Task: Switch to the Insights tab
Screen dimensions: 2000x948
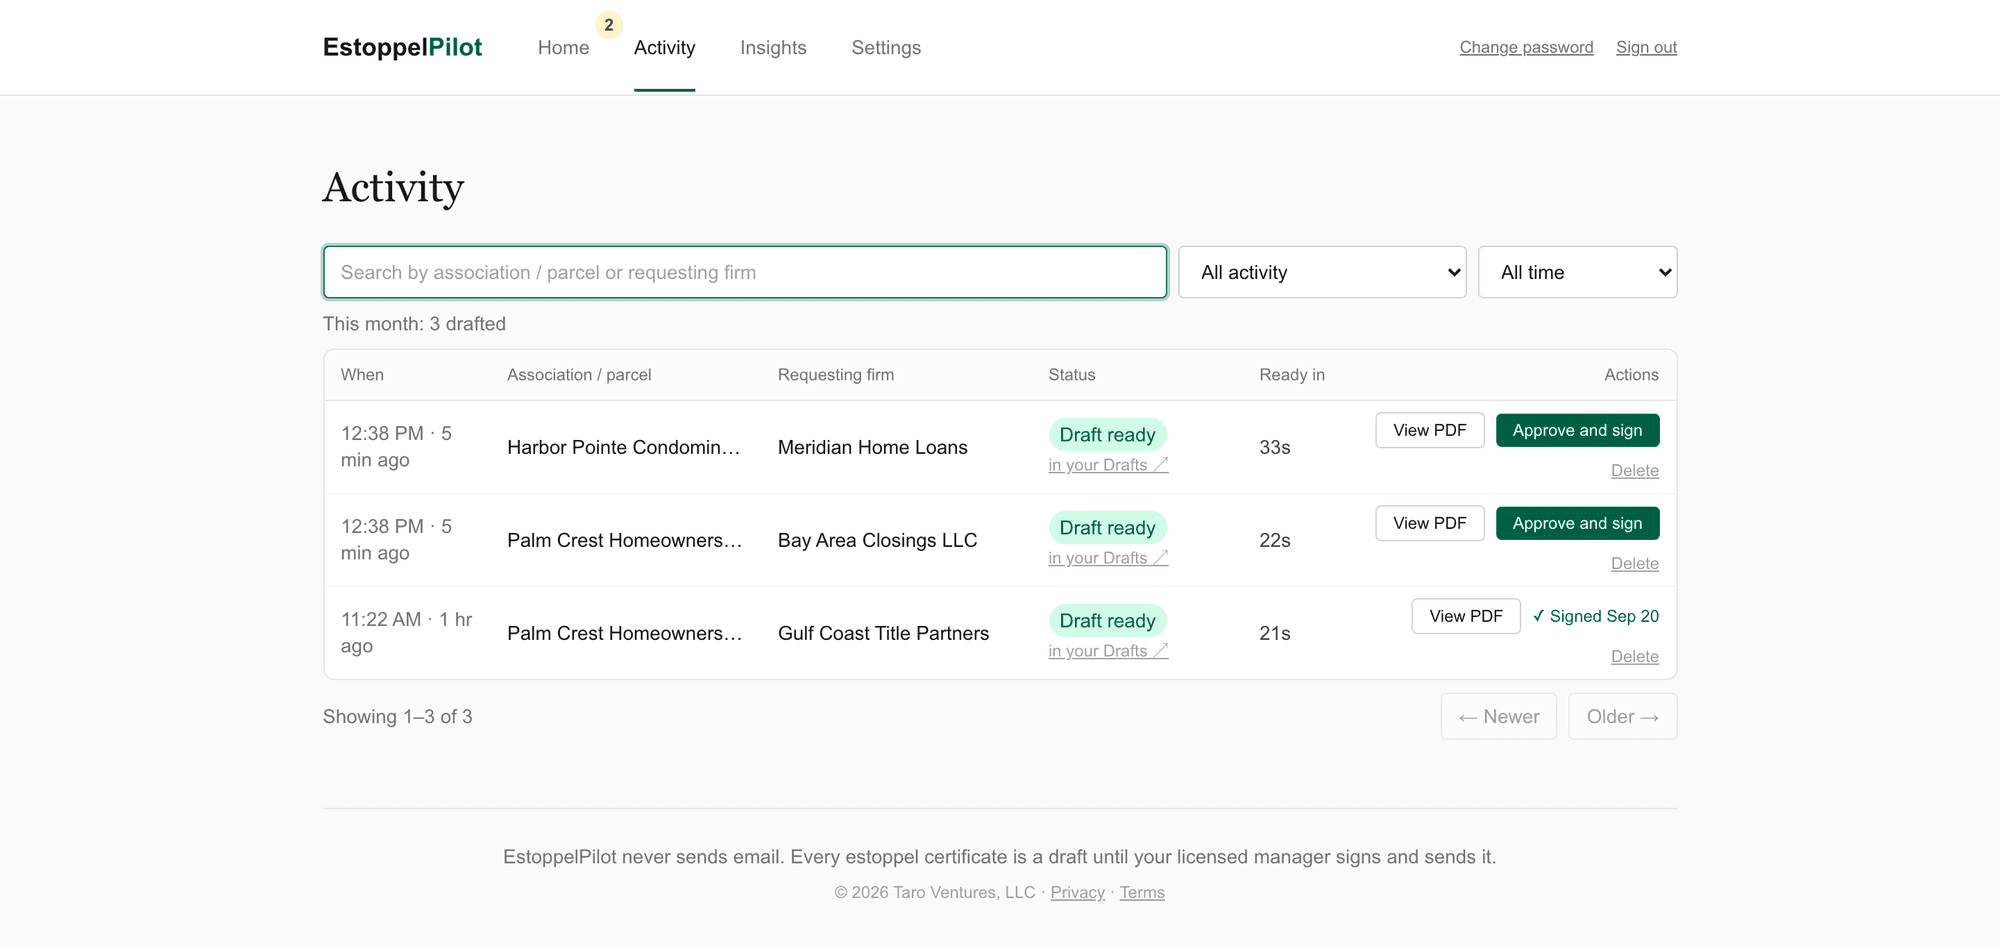Action: coord(773,47)
